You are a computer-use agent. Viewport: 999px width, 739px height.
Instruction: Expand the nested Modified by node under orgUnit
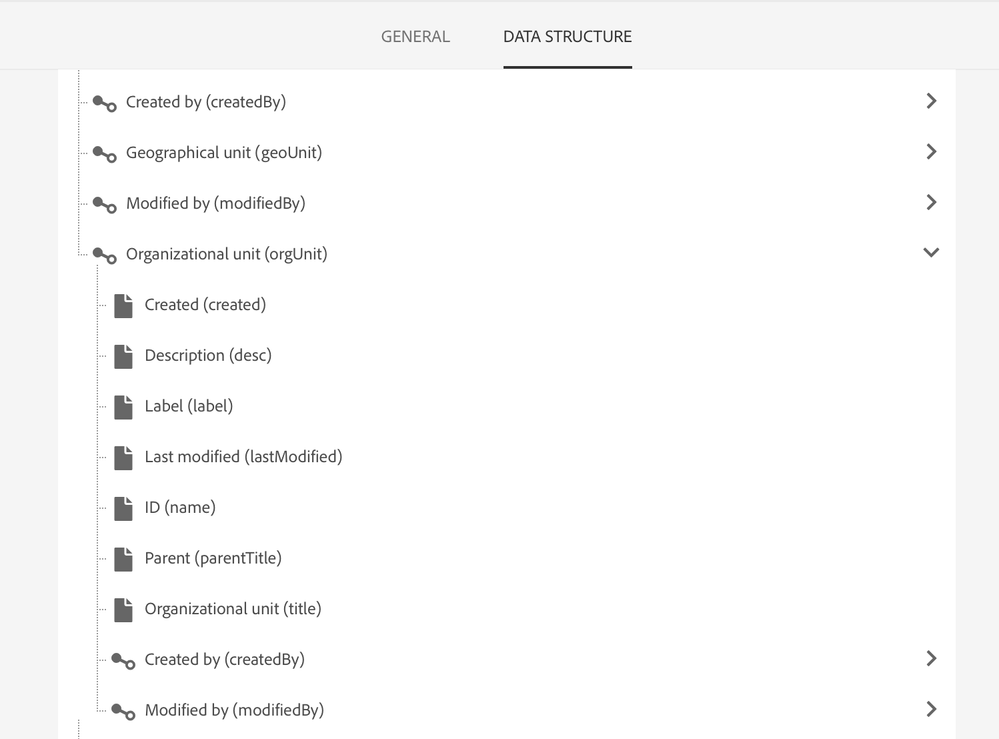931,709
